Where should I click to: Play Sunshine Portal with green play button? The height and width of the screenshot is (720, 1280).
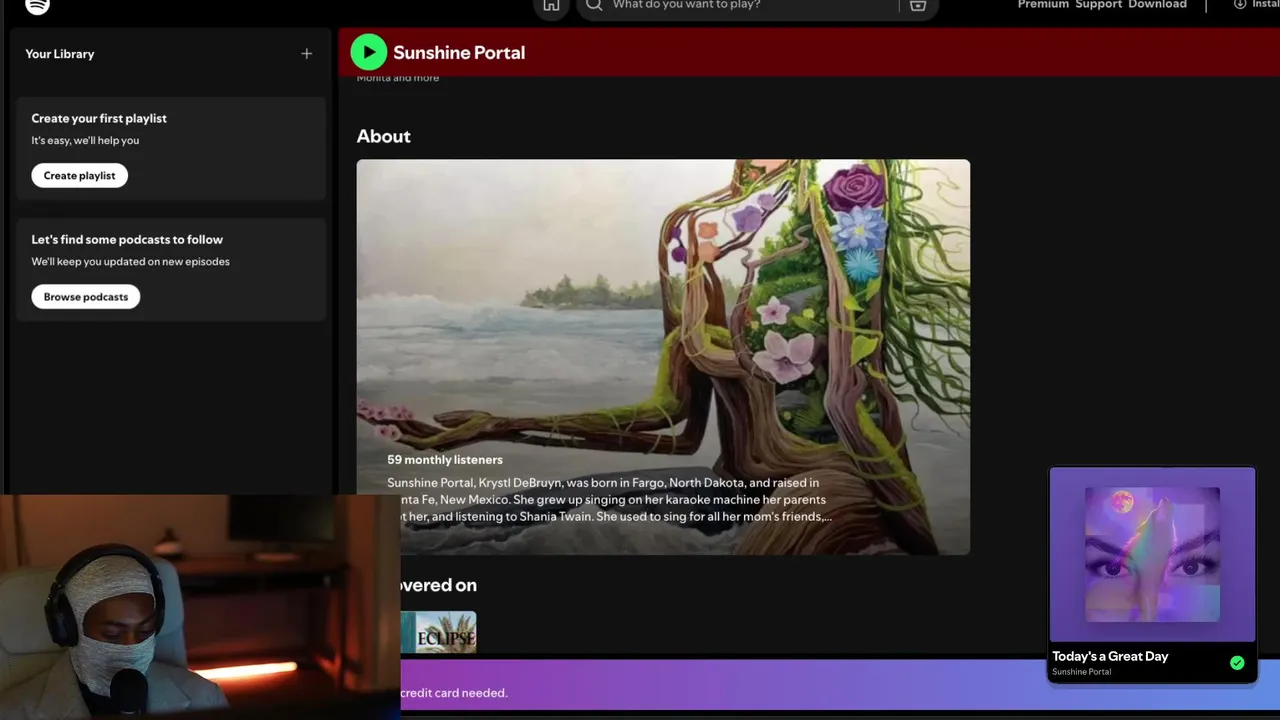pos(368,52)
